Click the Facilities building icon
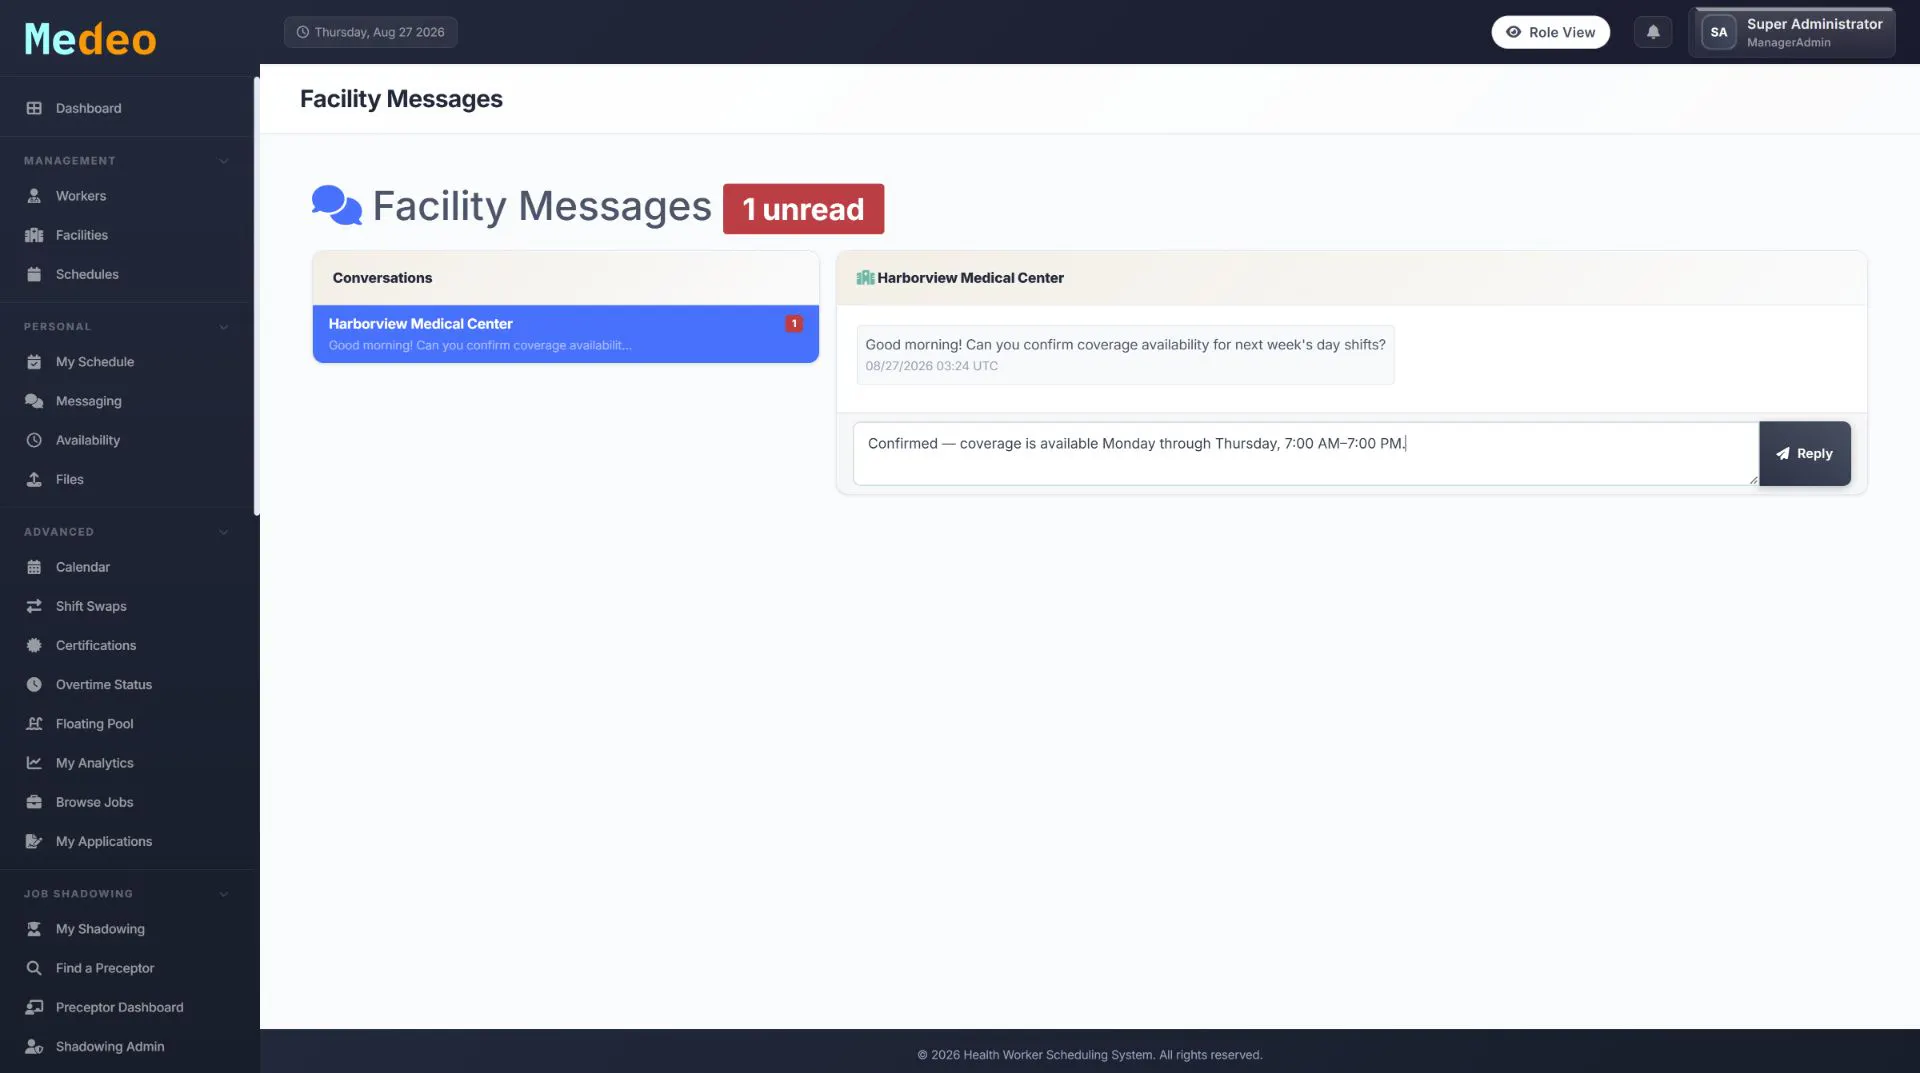This screenshot has height=1073, width=1920. coord(34,235)
